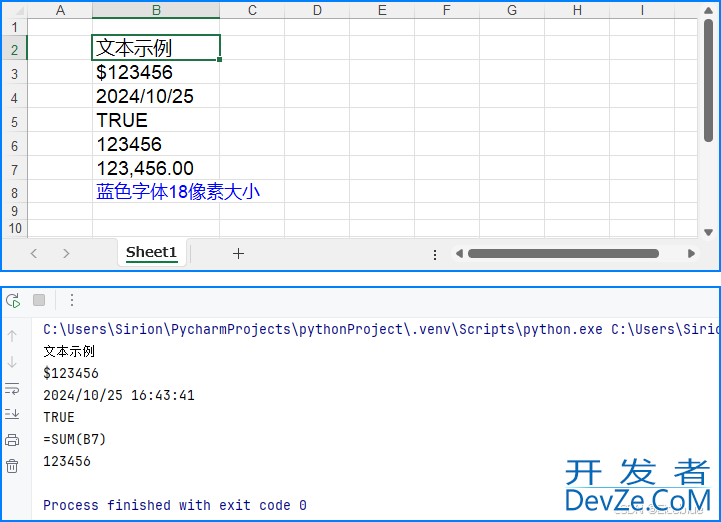Click the horizontal scrollbar left arrow
This screenshot has height=522, width=721.
(x=459, y=253)
